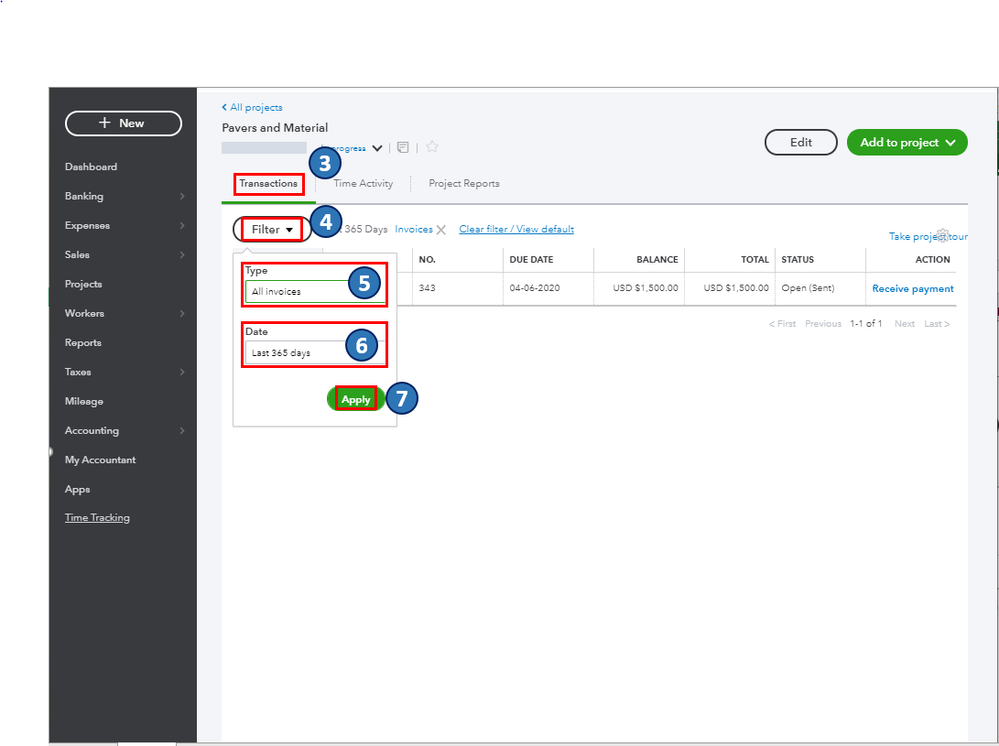The image size is (999, 746).
Task: Sort by the BALANCE column header
Action: (657, 260)
